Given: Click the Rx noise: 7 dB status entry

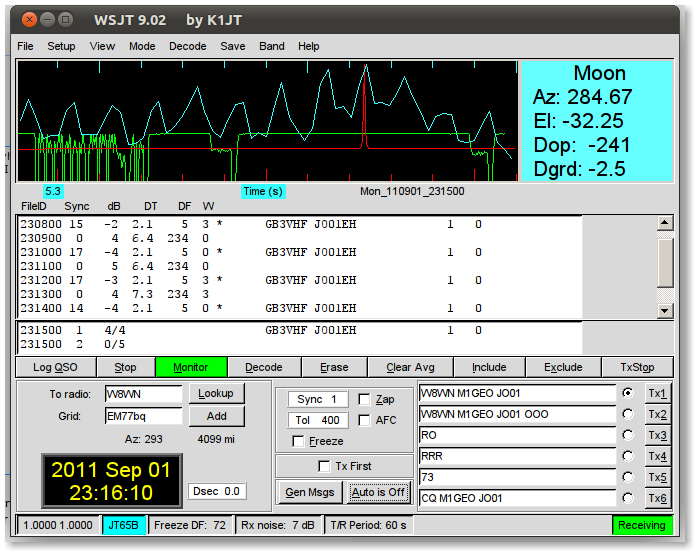Looking at the screenshot, I should pos(278,525).
